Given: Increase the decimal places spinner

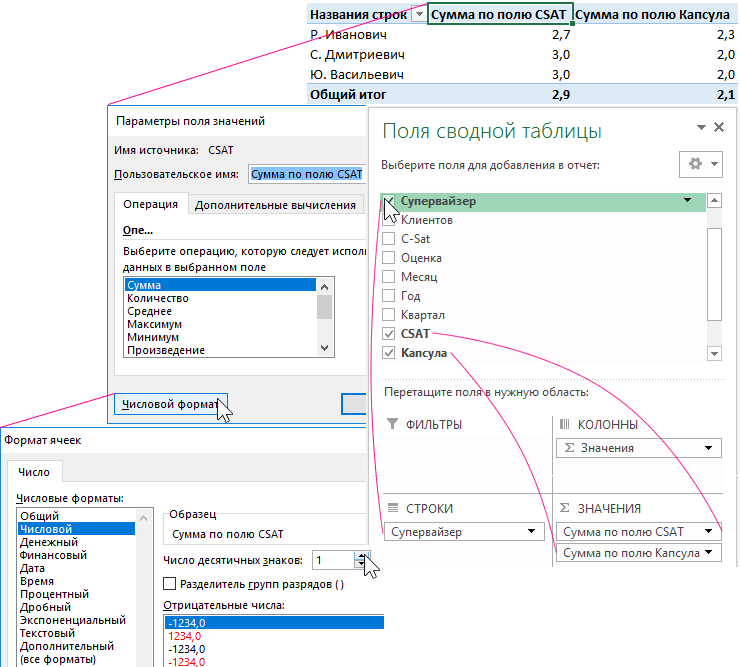Looking at the screenshot, I should pos(361,555).
